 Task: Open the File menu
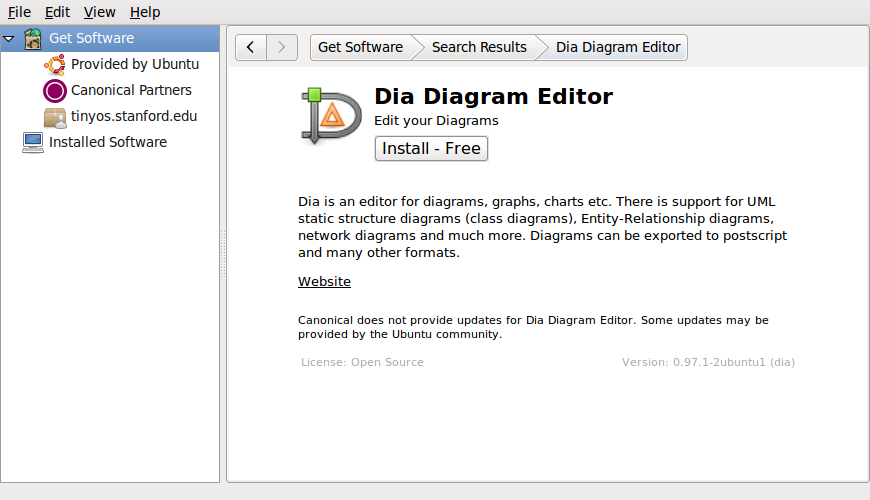click(19, 12)
